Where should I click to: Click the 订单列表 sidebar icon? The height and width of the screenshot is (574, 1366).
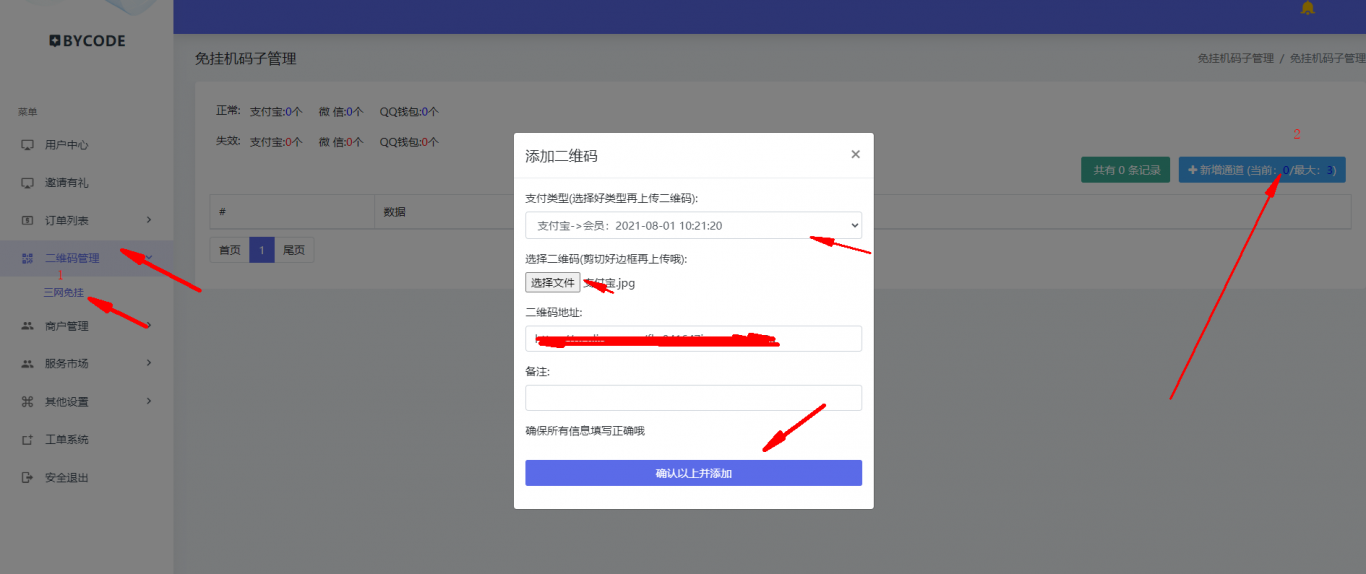tap(27, 220)
